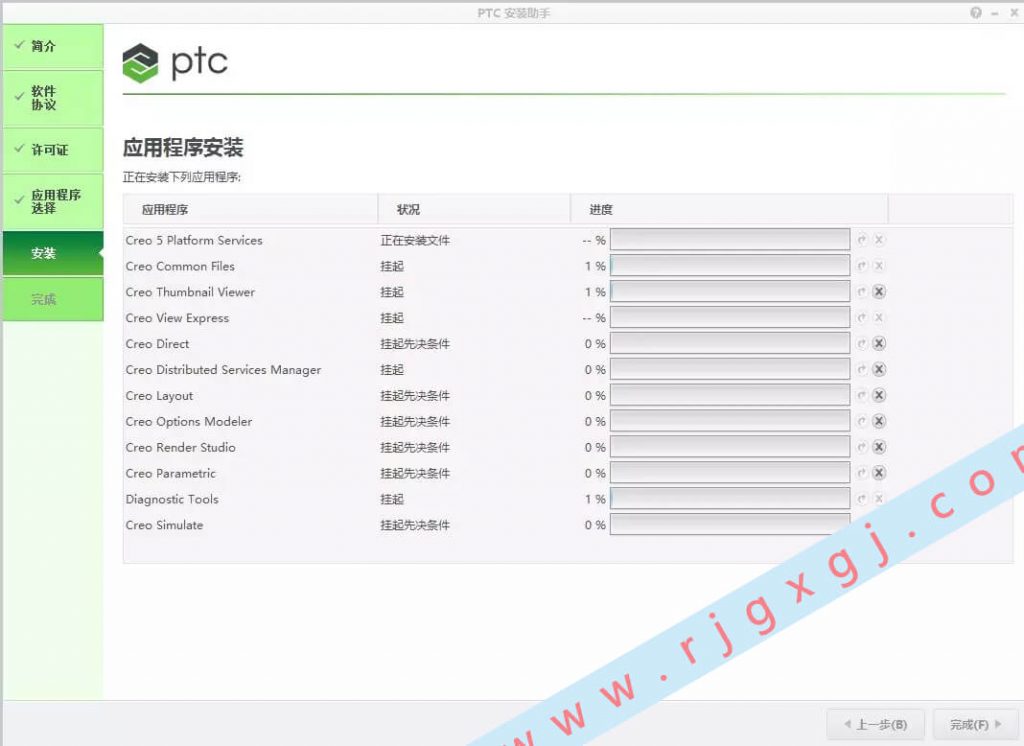Go to the 简介 step in sidebar
This screenshot has width=1024, height=746.
[x=53, y=46]
